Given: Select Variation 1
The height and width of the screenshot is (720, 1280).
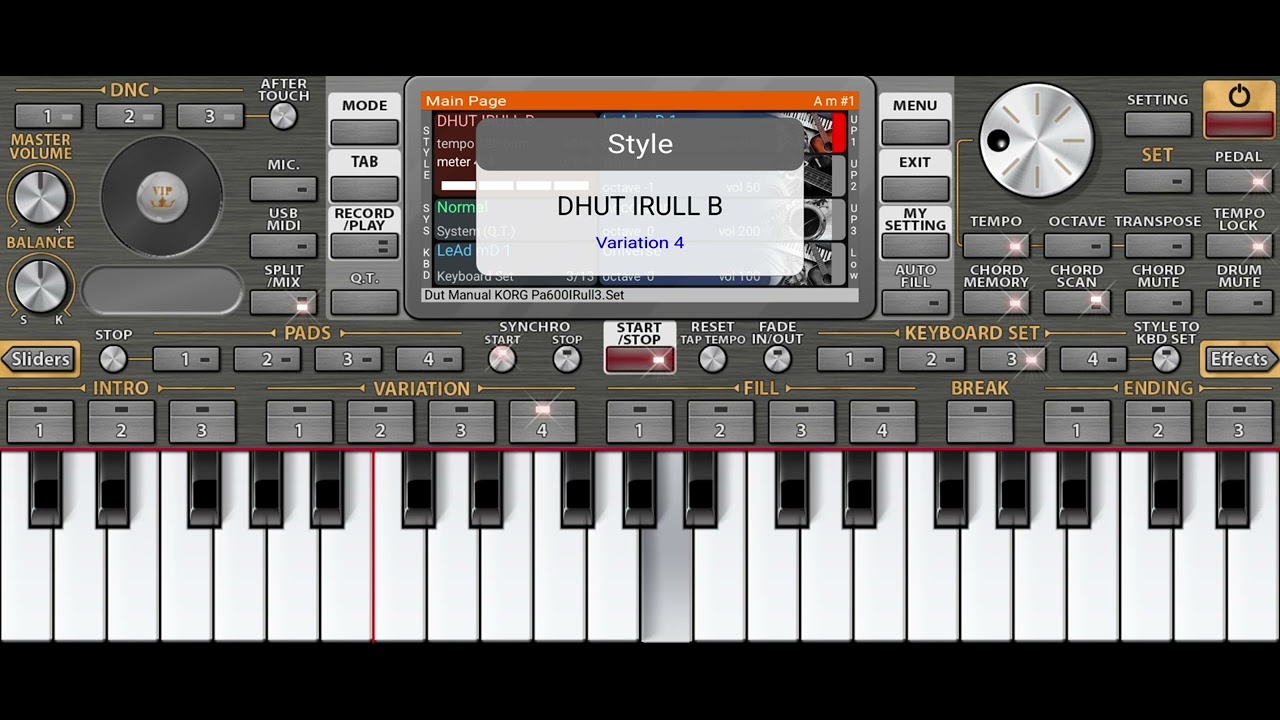Looking at the screenshot, I should click(x=299, y=421).
